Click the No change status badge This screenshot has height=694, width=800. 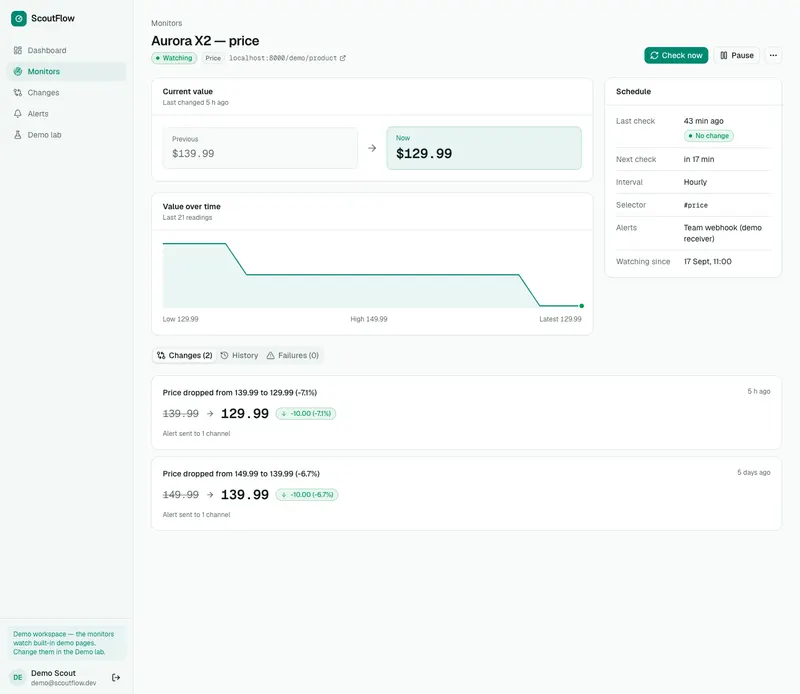(x=709, y=136)
